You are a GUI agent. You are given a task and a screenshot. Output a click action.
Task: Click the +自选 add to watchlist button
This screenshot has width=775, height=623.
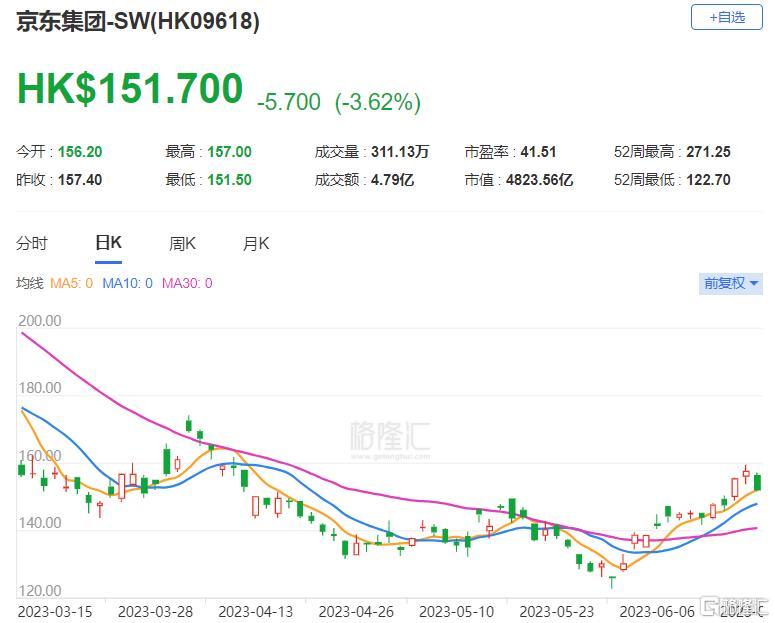(725, 17)
